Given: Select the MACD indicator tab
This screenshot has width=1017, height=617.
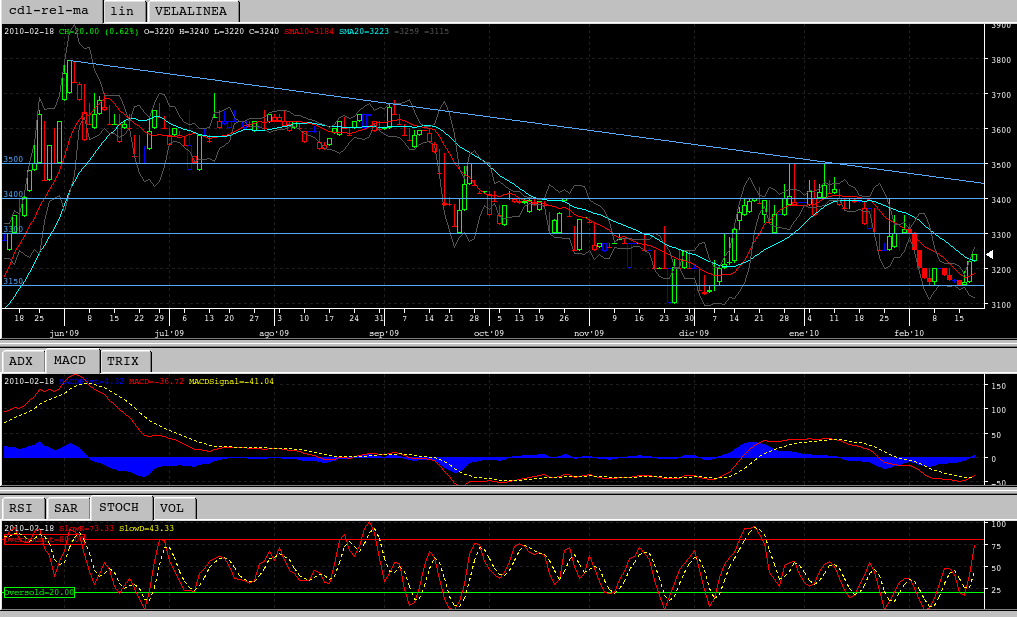Looking at the screenshot, I should pyautogui.click(x=71, y=361).
